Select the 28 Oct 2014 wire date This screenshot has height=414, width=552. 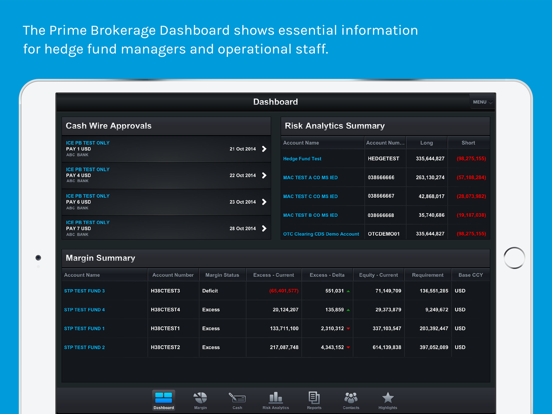[243, 228]
